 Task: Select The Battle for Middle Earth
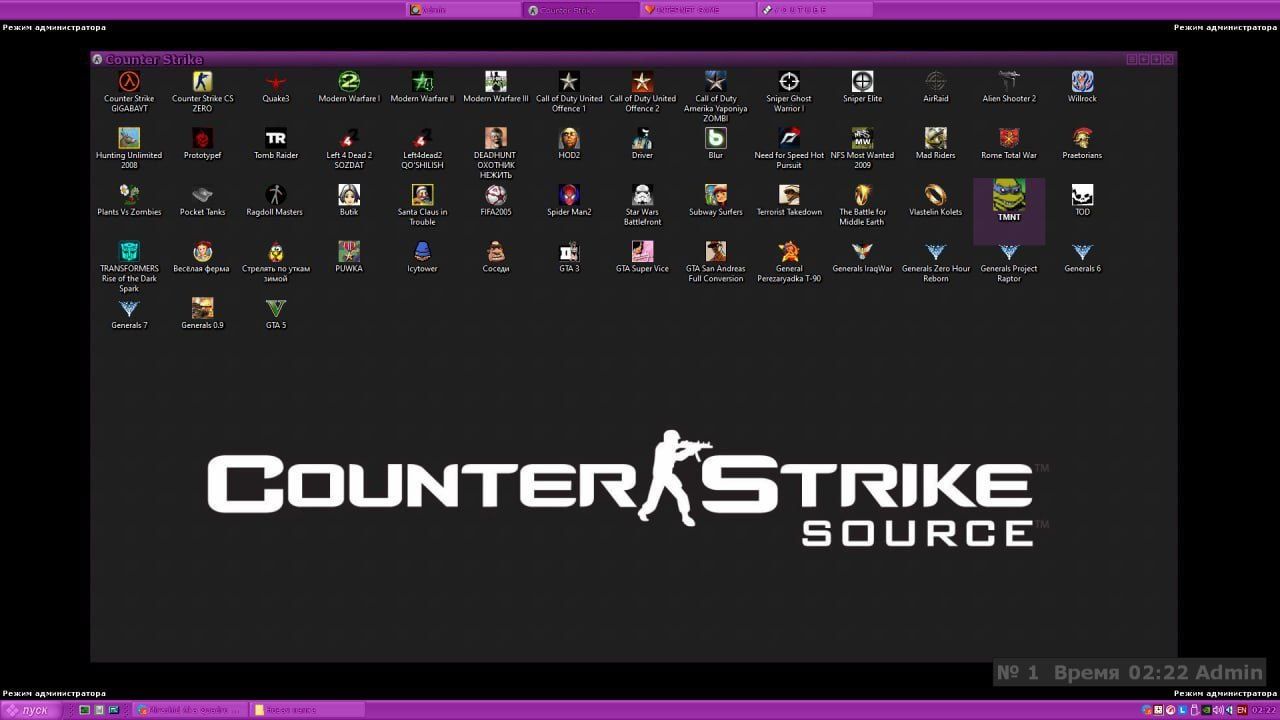tap(862, 195)
